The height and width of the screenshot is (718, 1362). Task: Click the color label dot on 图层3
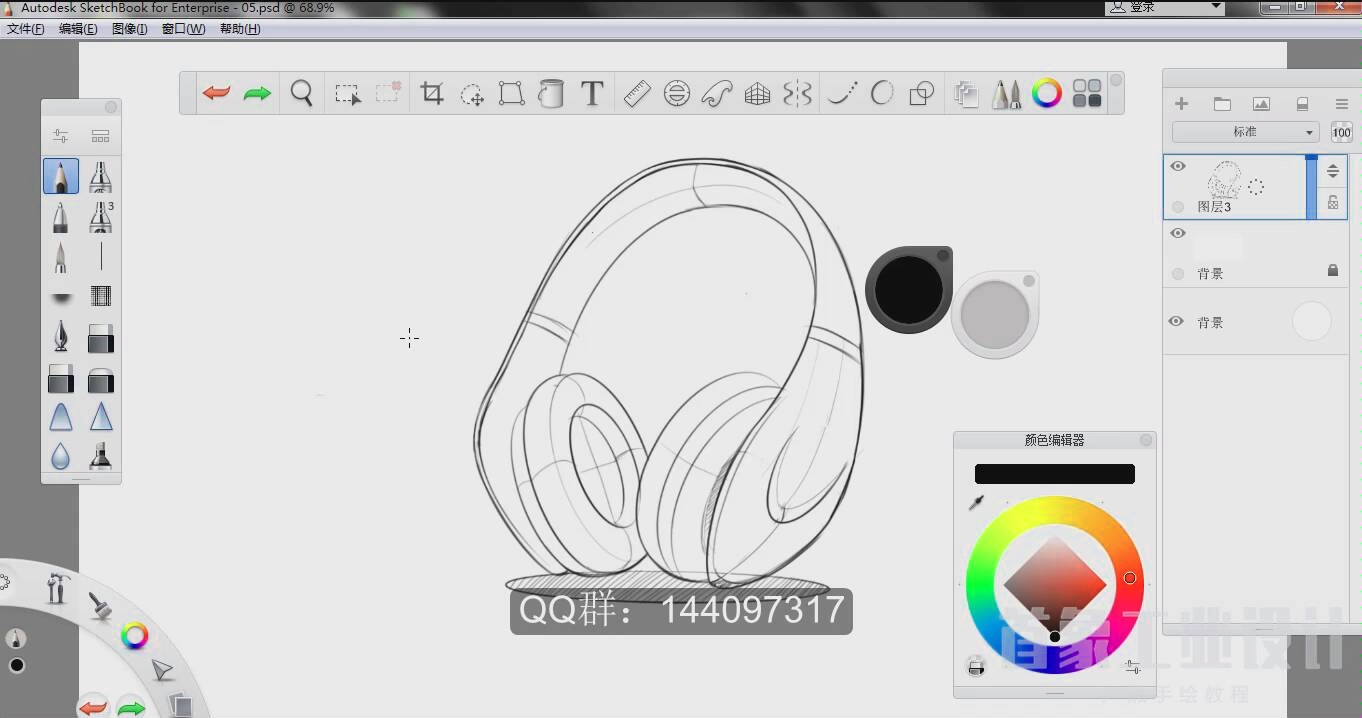(1178, 207)
